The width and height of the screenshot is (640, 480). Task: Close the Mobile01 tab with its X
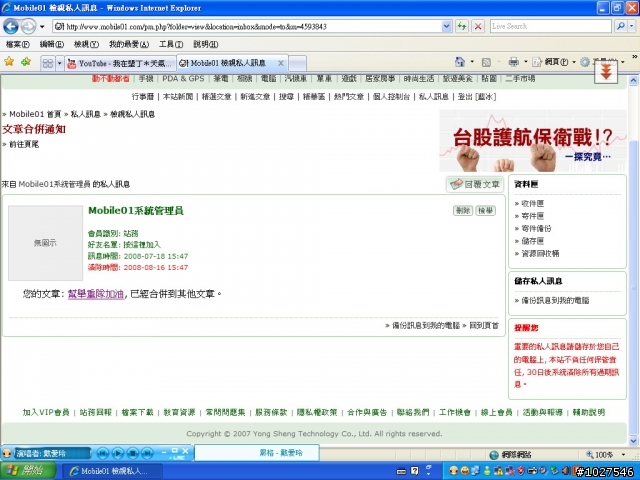(281, 63)
